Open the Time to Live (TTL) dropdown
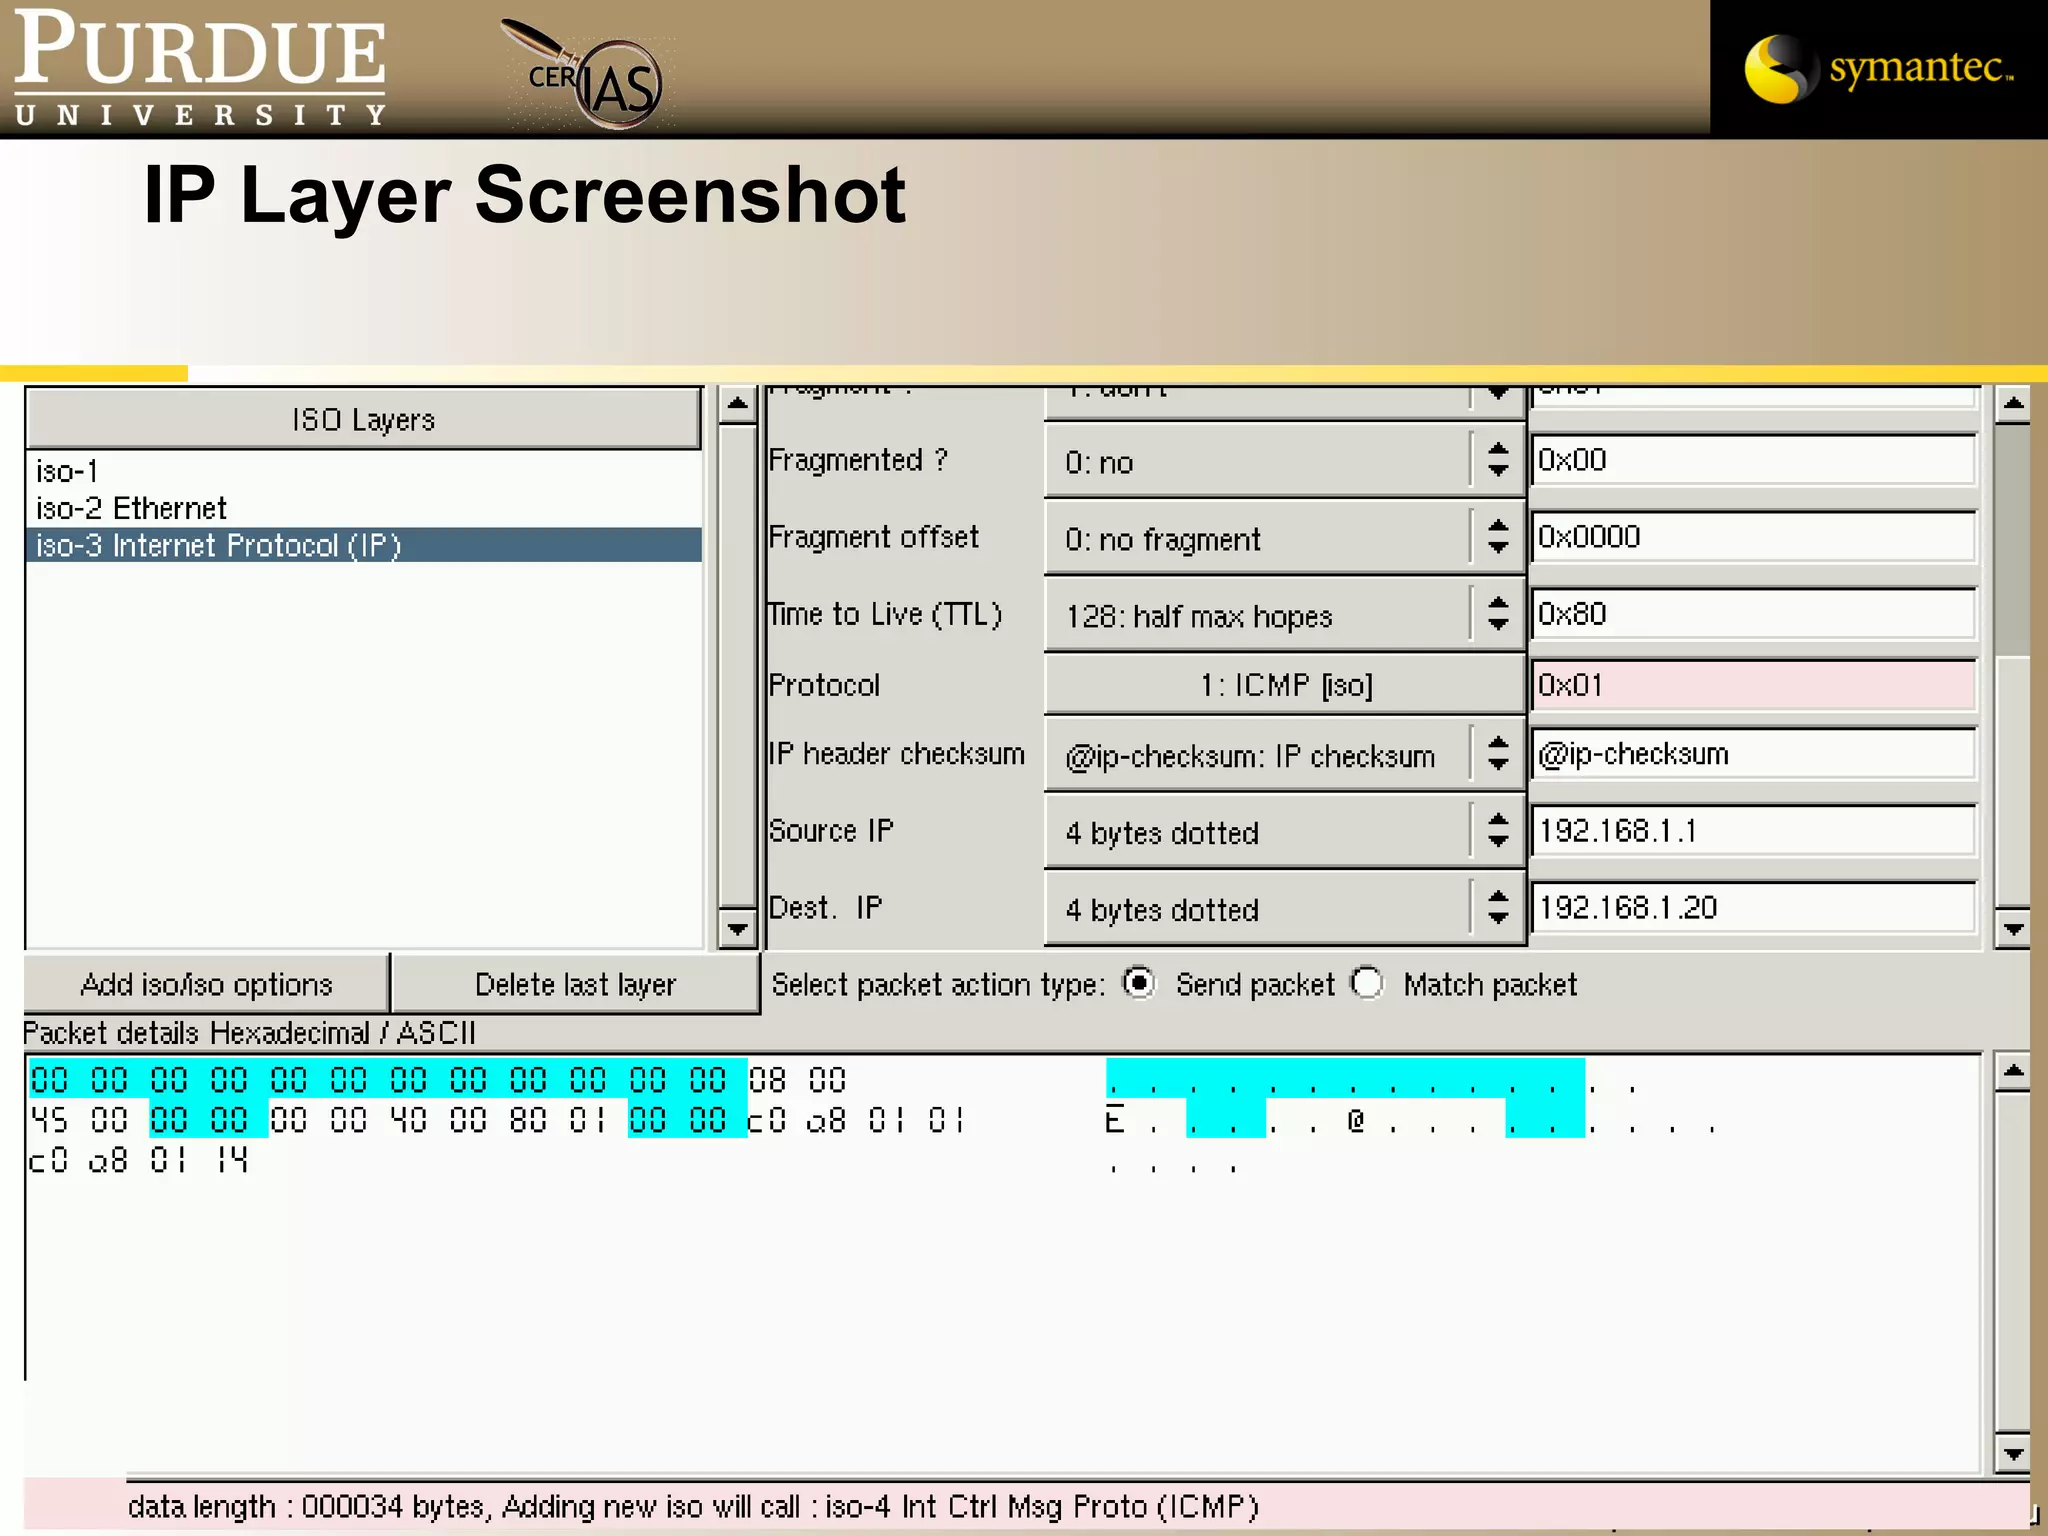 pos(1284,615)
